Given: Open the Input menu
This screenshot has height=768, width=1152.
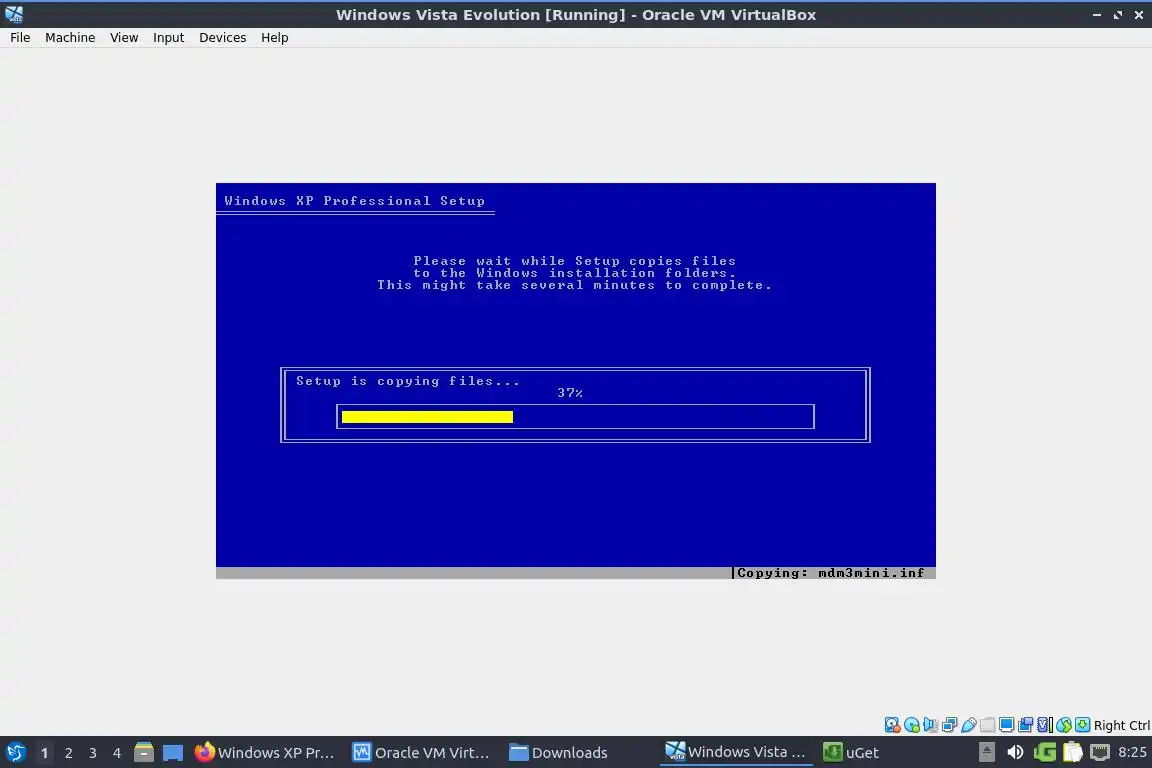Looking at the screenshot, I should coord(168,37).
